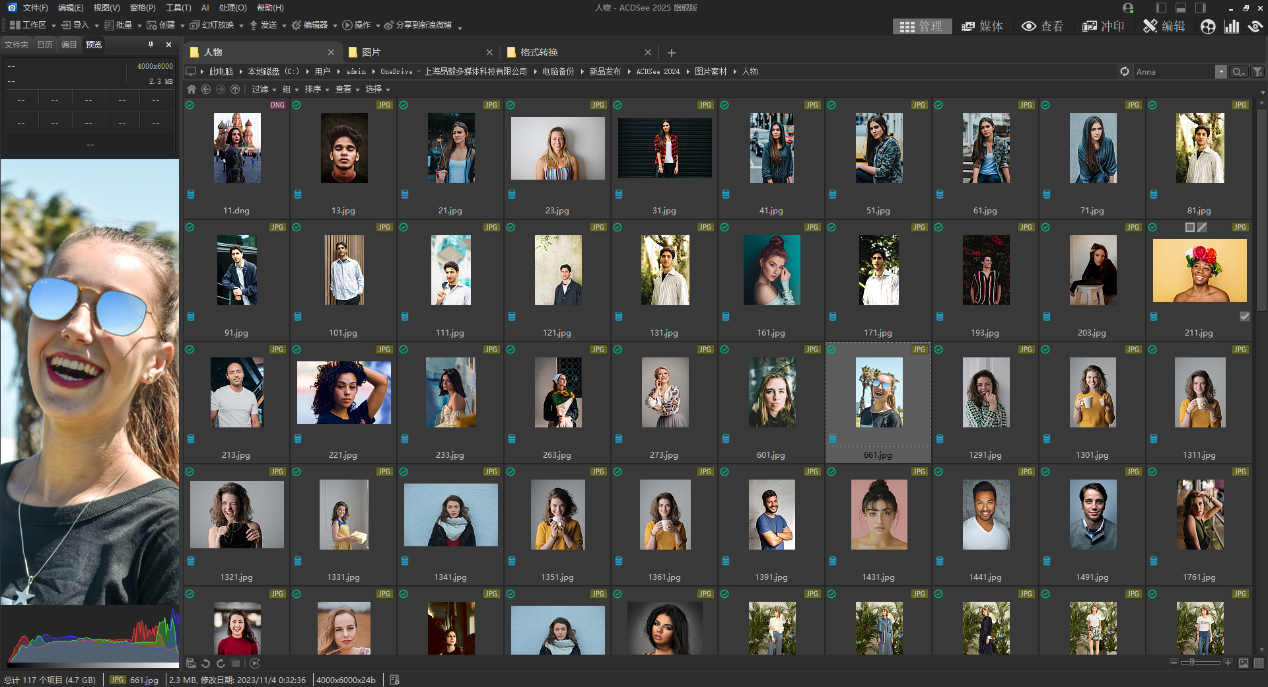This screenshot has width=1268, height=687.
Task: Toggle the checkbox on thumbnail 211.jpg
Action: pyautogui.click(x=1244, y=316)
